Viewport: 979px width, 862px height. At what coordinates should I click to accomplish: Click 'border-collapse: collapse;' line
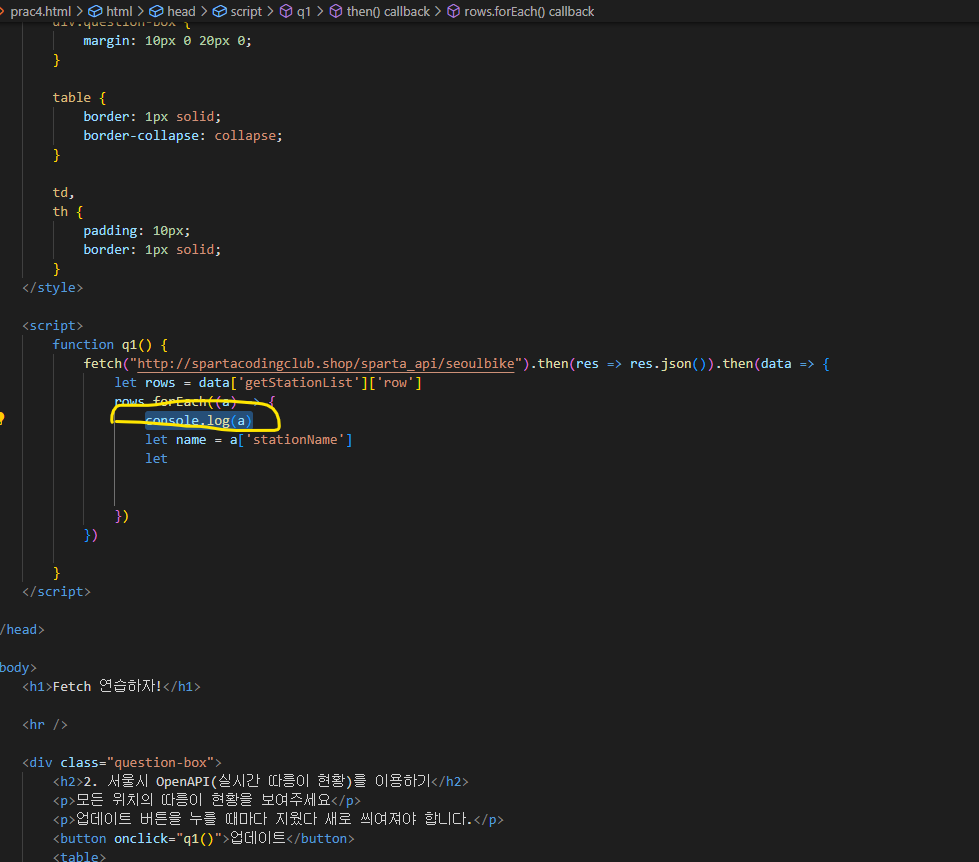183,135
